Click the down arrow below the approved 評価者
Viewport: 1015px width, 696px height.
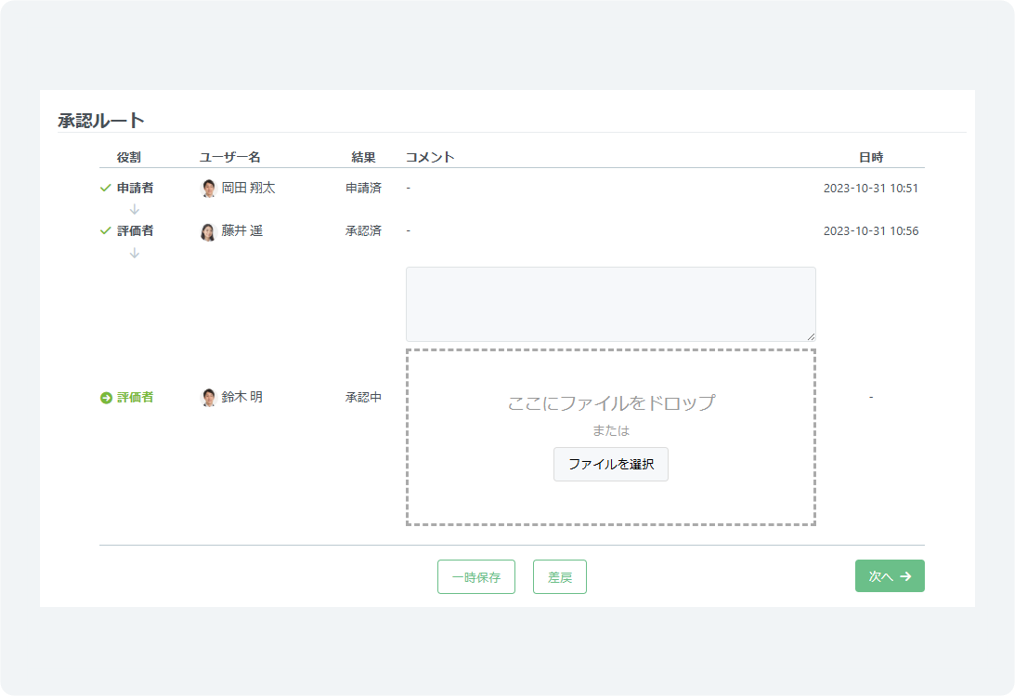pyautogui.click(x=135, y=253)
